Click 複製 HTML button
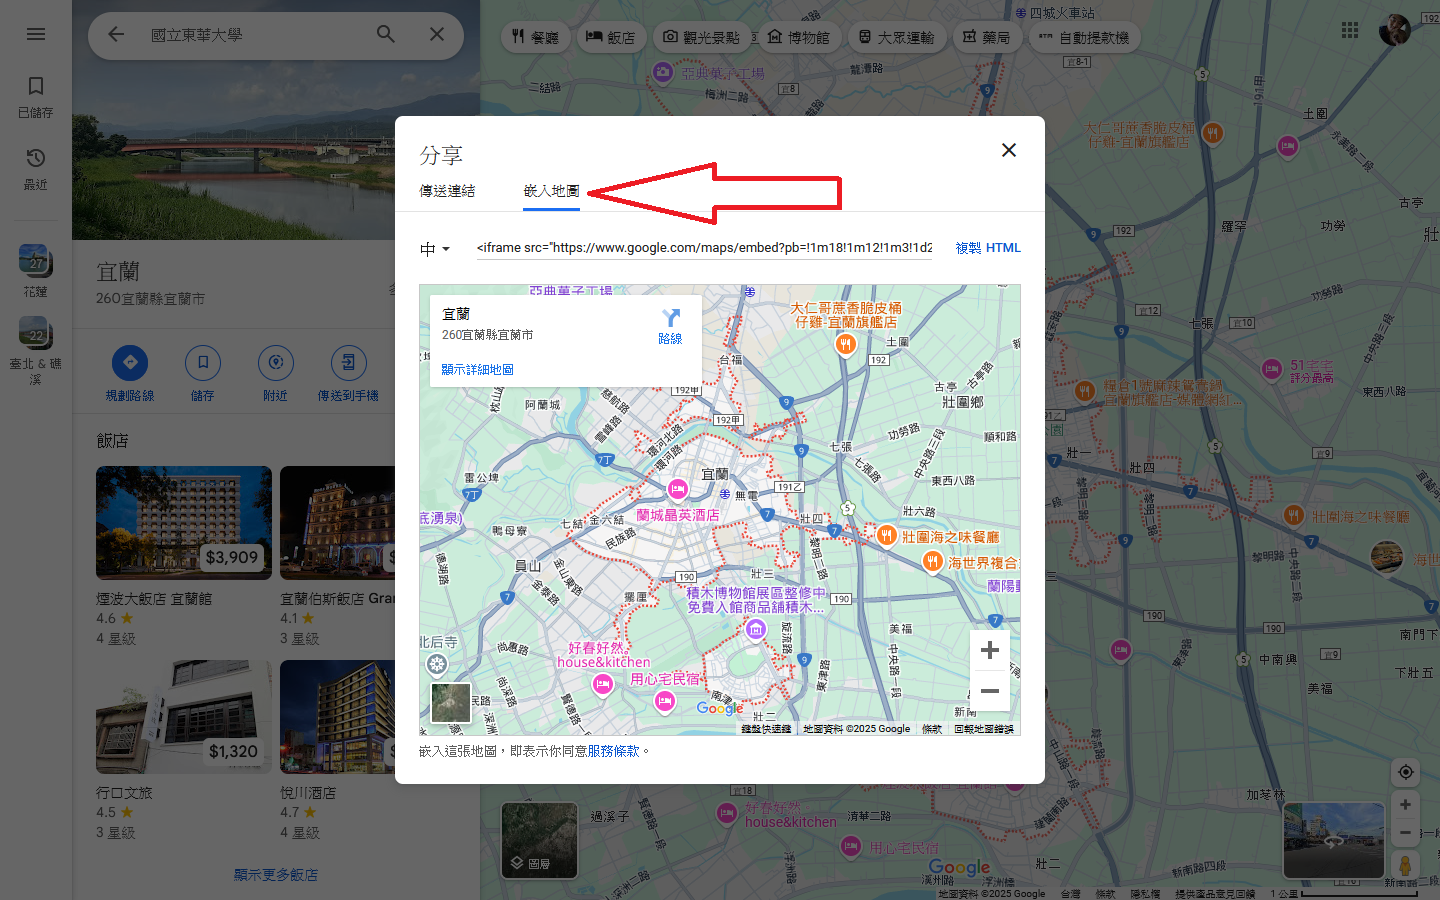 coord(987,248)
